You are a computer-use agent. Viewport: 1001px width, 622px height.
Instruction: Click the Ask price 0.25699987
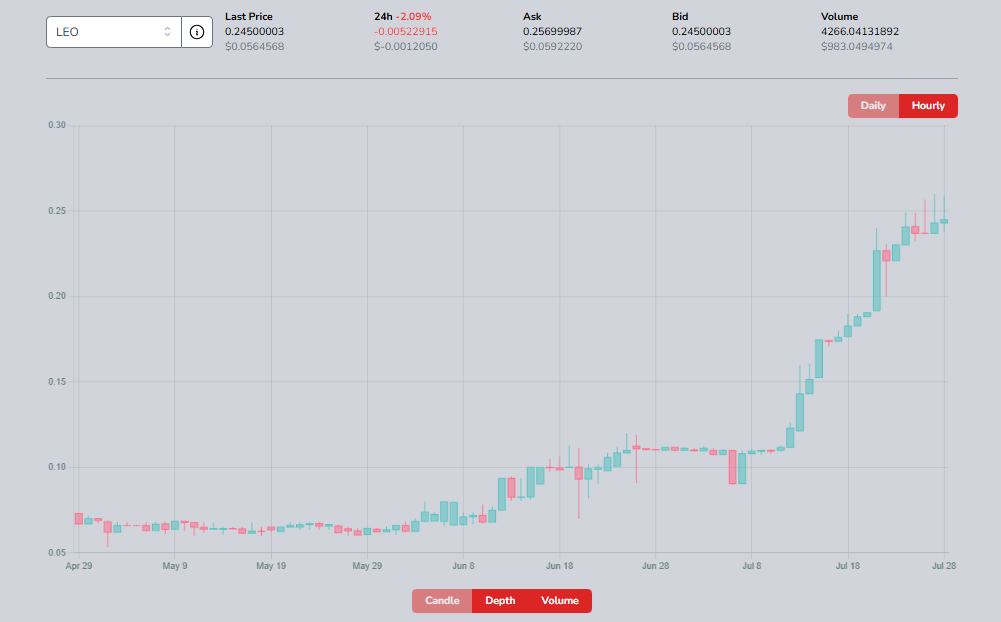coord(552,31)
